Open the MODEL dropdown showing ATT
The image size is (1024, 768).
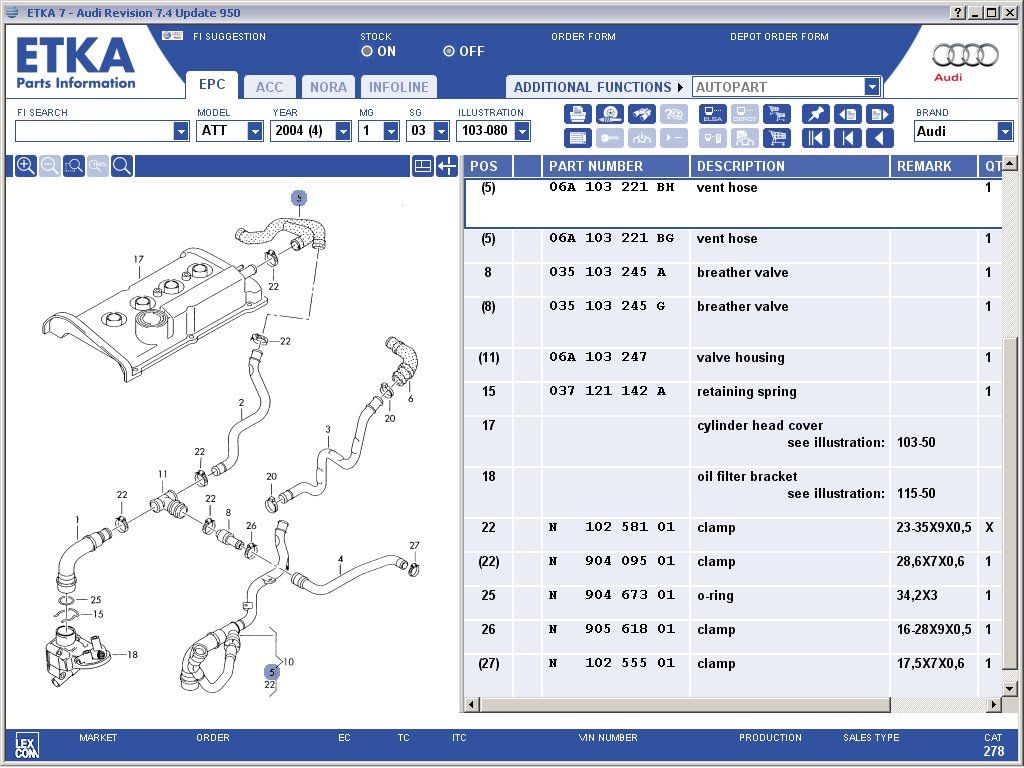point(255,131)
